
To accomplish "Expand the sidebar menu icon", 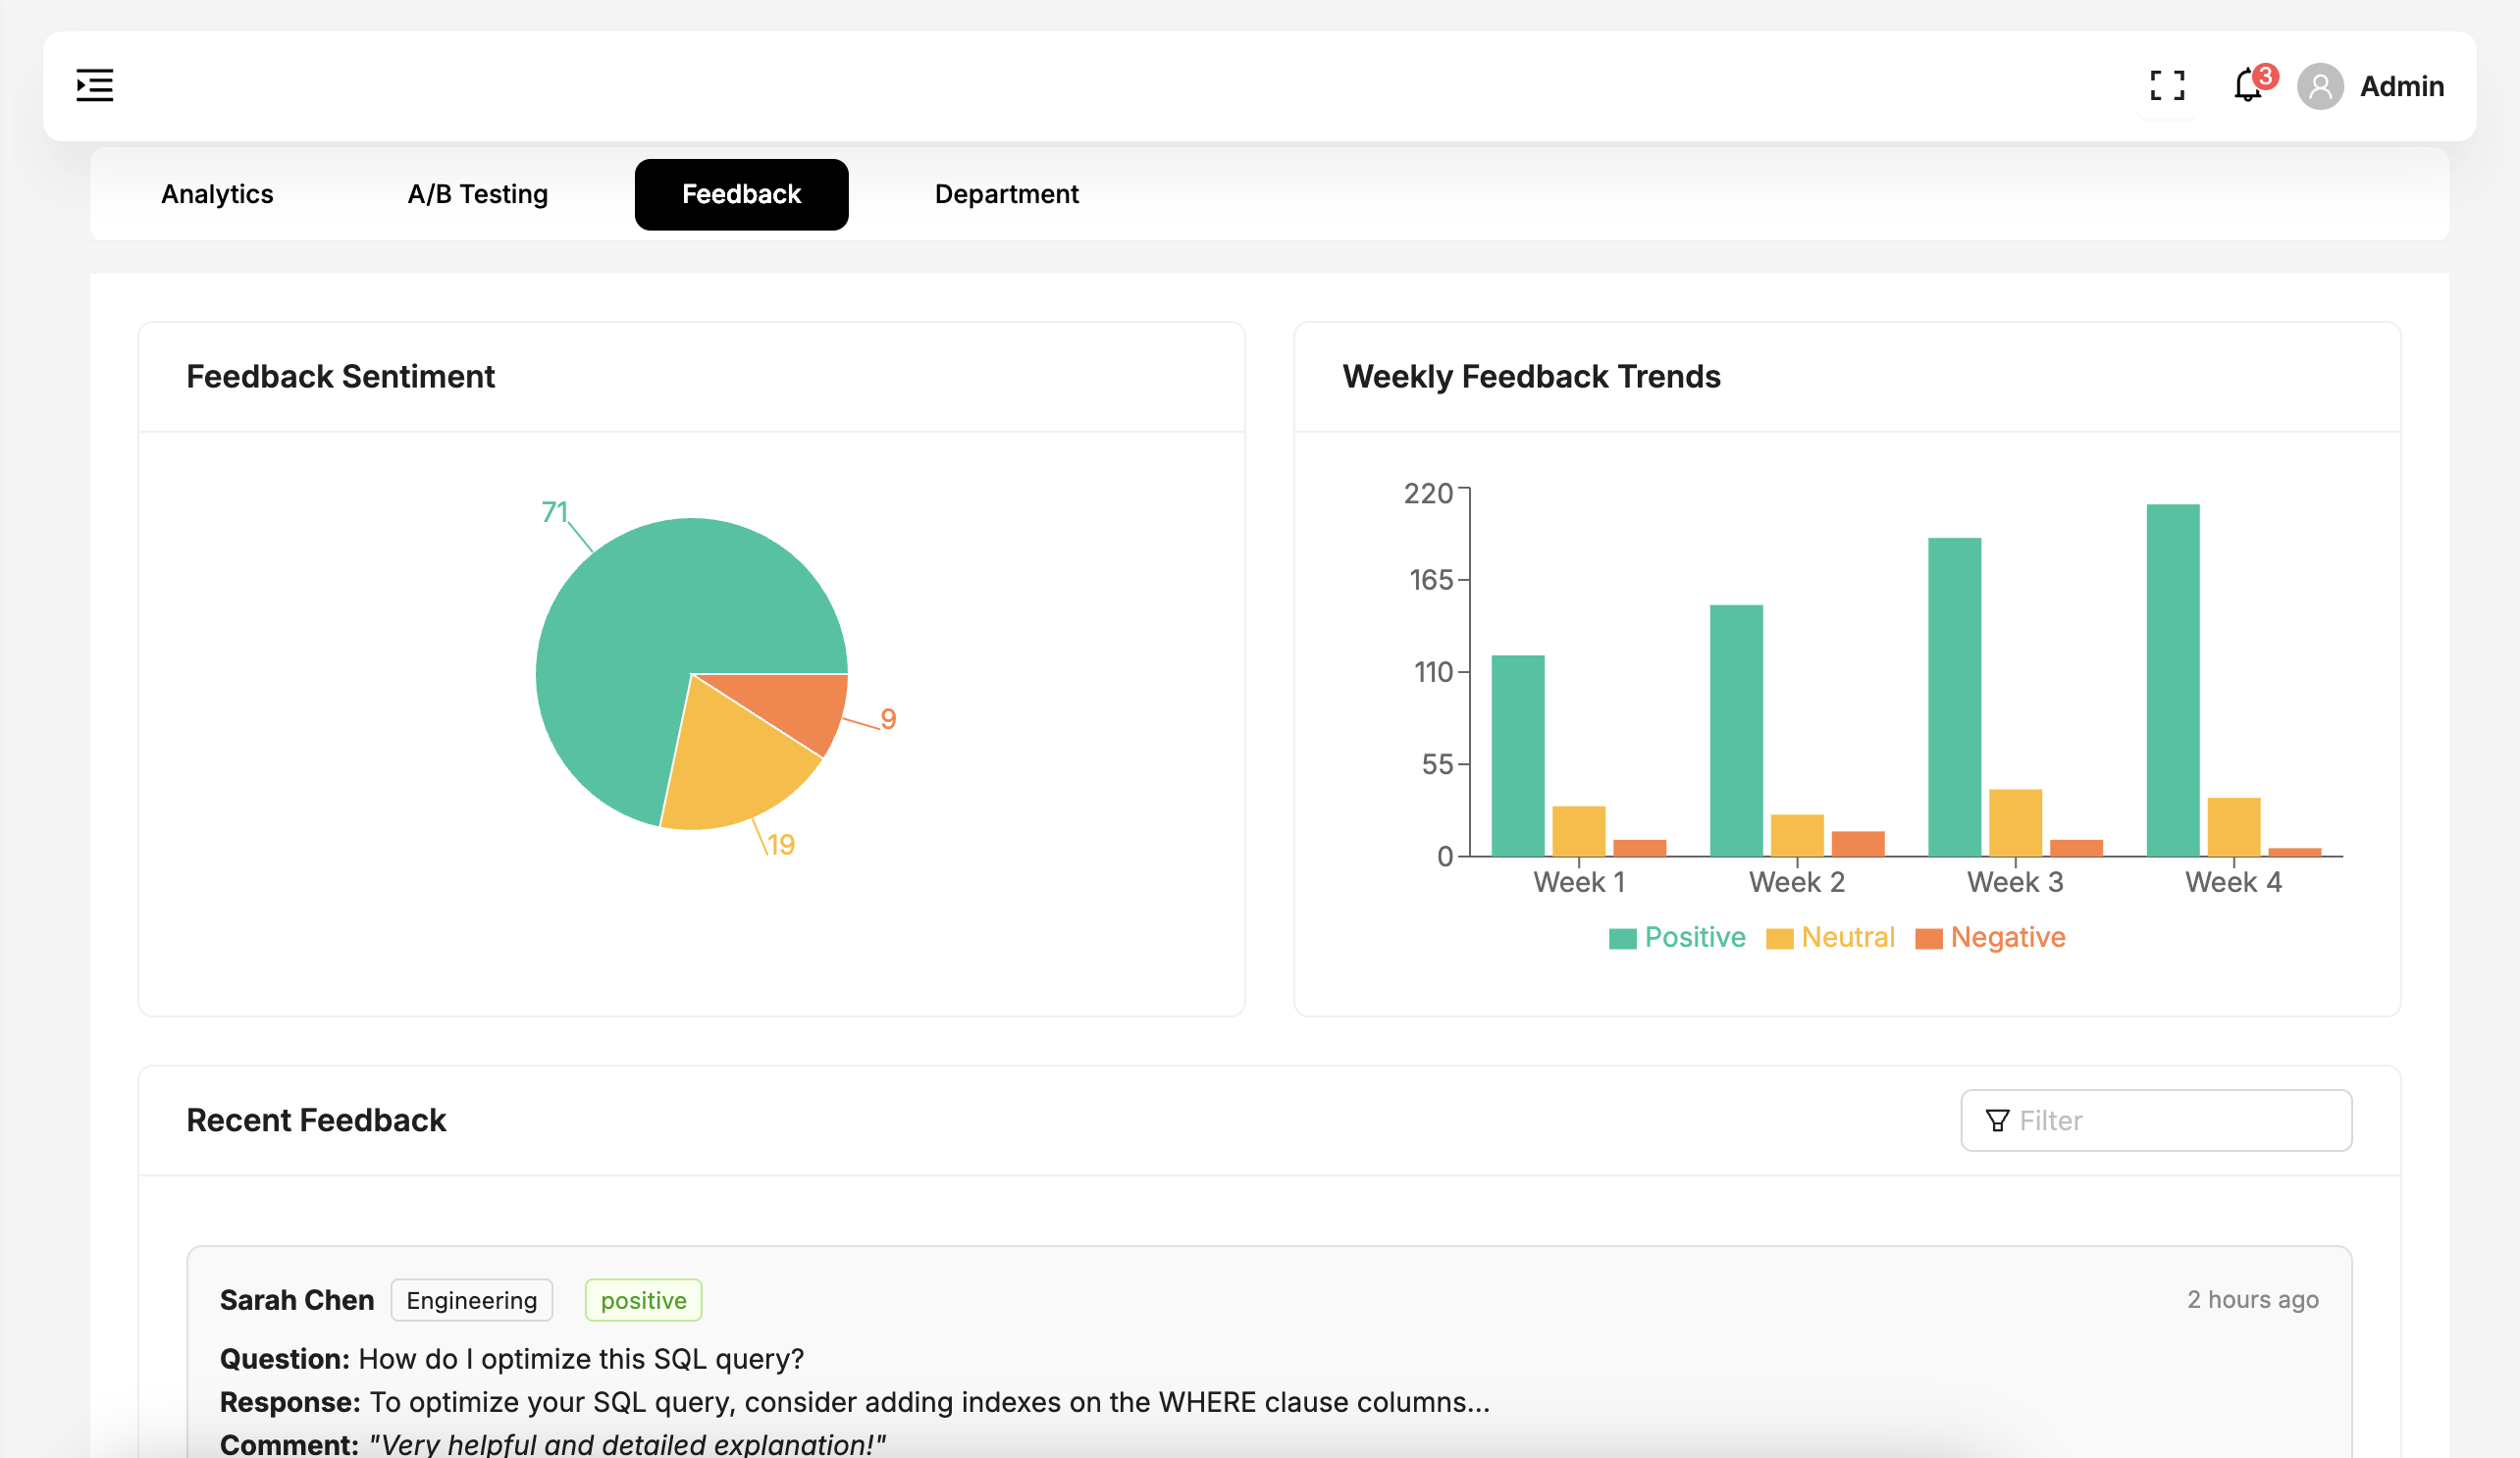I will 95,86.
